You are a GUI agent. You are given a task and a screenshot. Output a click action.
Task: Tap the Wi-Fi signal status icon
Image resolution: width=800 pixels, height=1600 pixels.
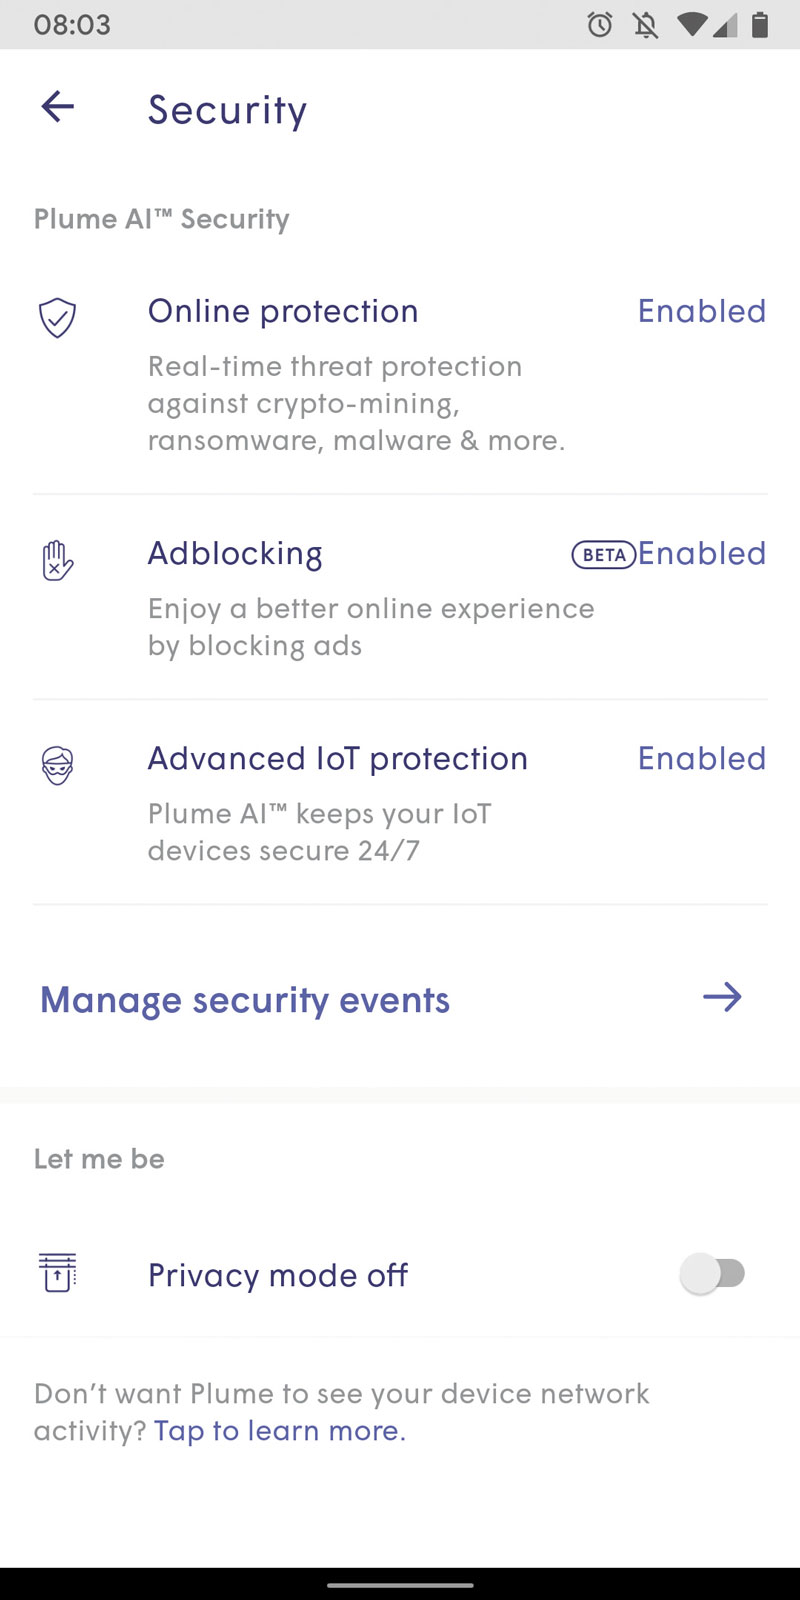pyautogui.click(x=691, y=25)
